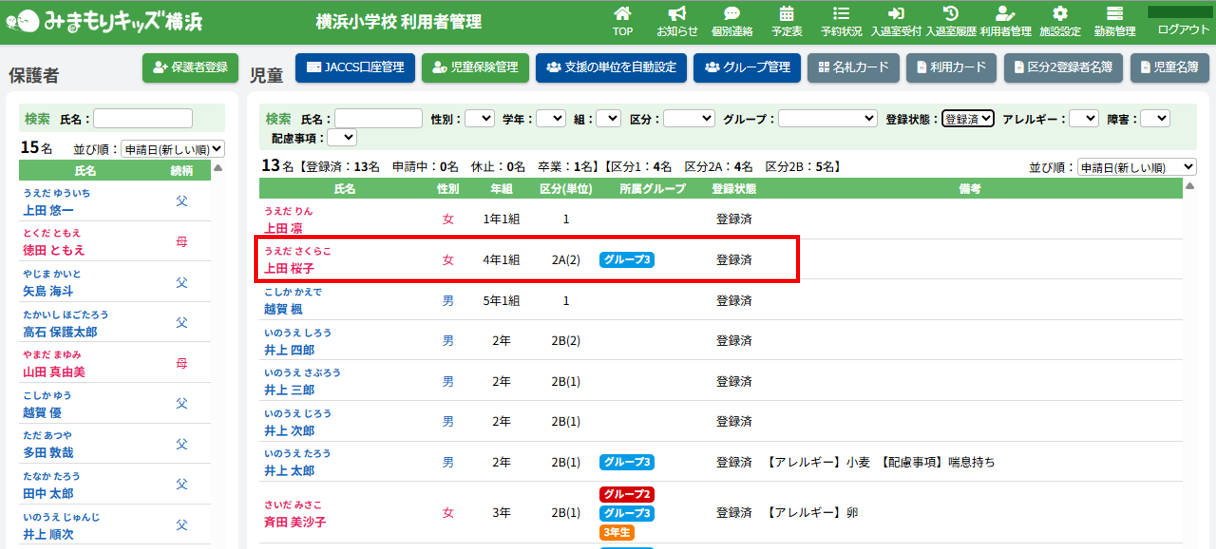Expand the アレルギー filter dropdown

1083,118
